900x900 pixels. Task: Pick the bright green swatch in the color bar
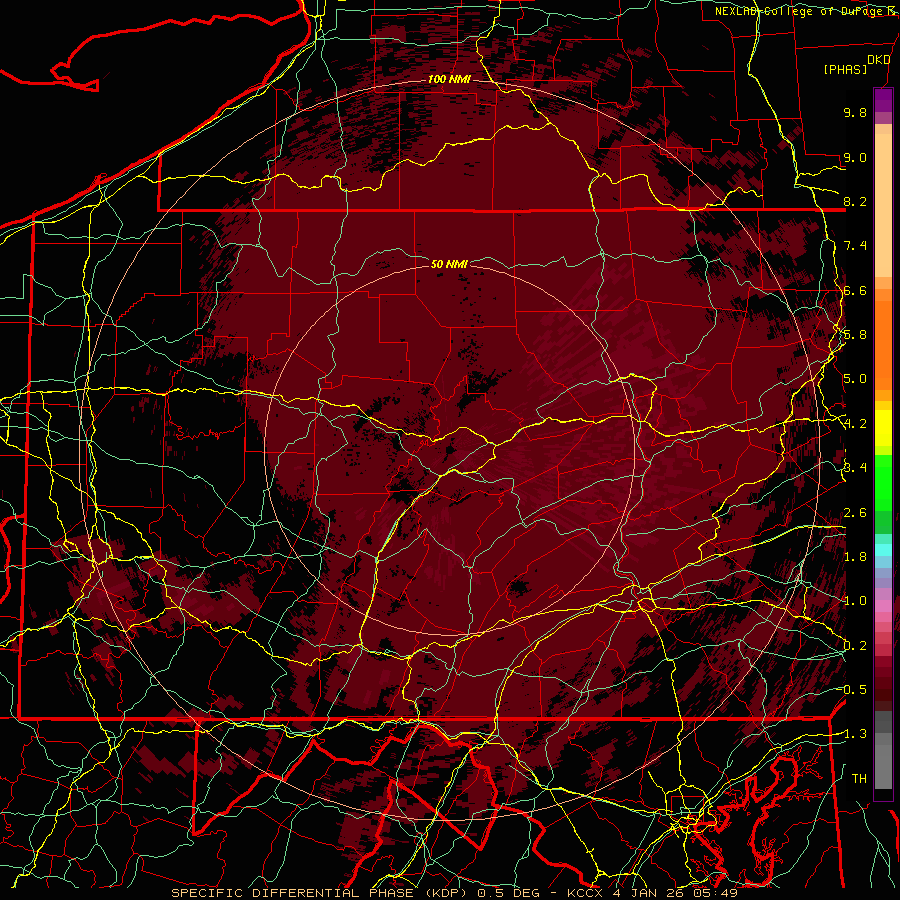(883, 482)
